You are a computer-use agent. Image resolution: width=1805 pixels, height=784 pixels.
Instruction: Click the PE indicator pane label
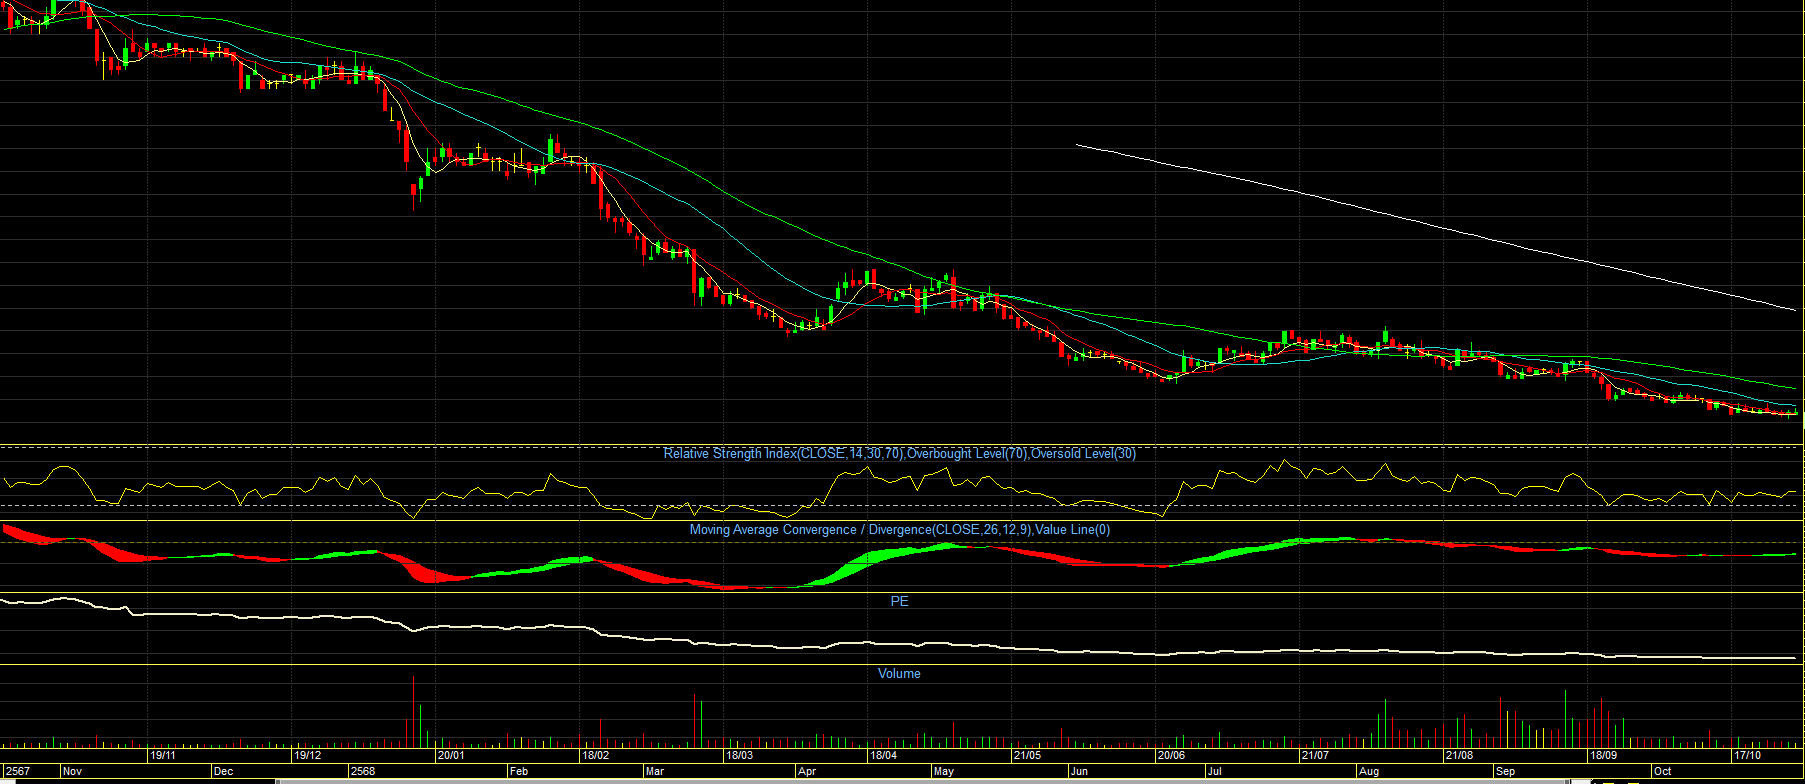click(900, 601)
